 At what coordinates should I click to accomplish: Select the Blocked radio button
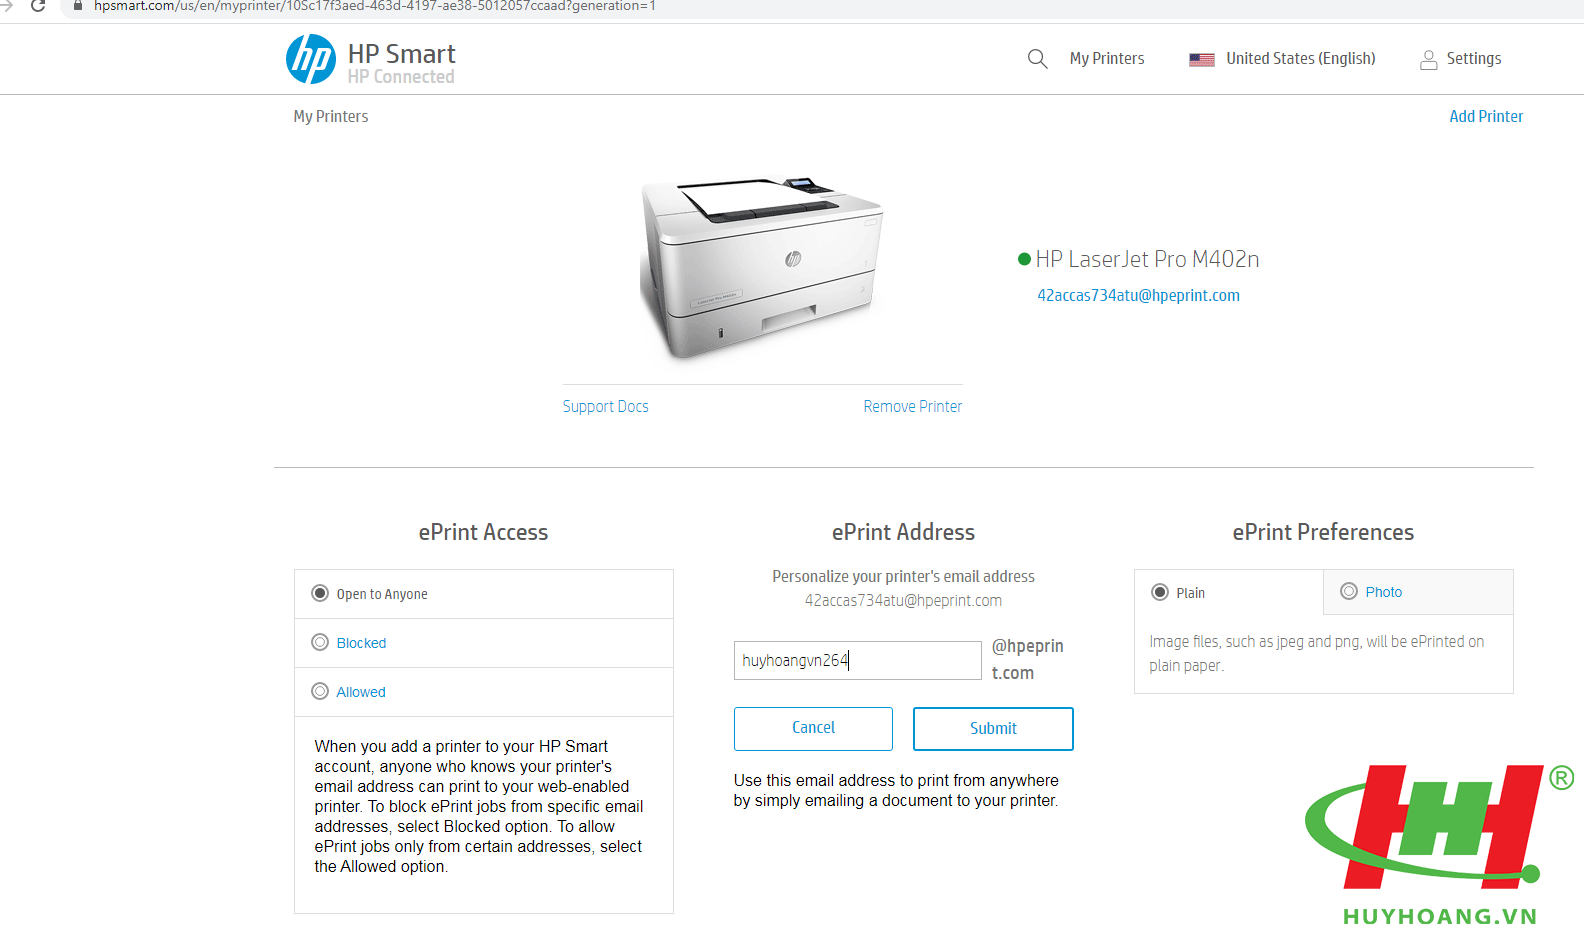[x=320, y=642]
